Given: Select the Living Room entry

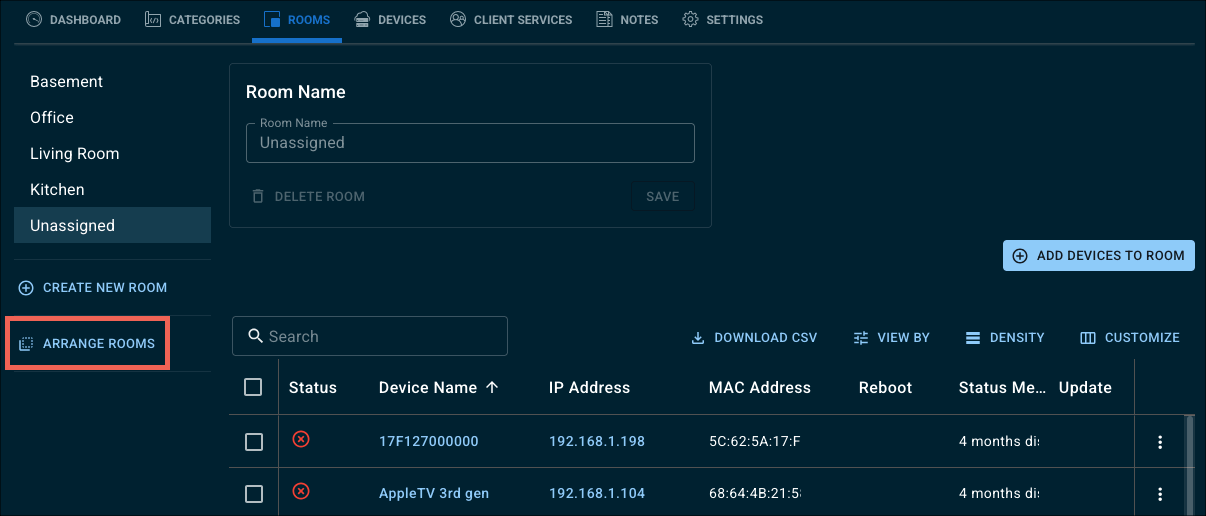Looking at the screenshot, I should (112, 154).
